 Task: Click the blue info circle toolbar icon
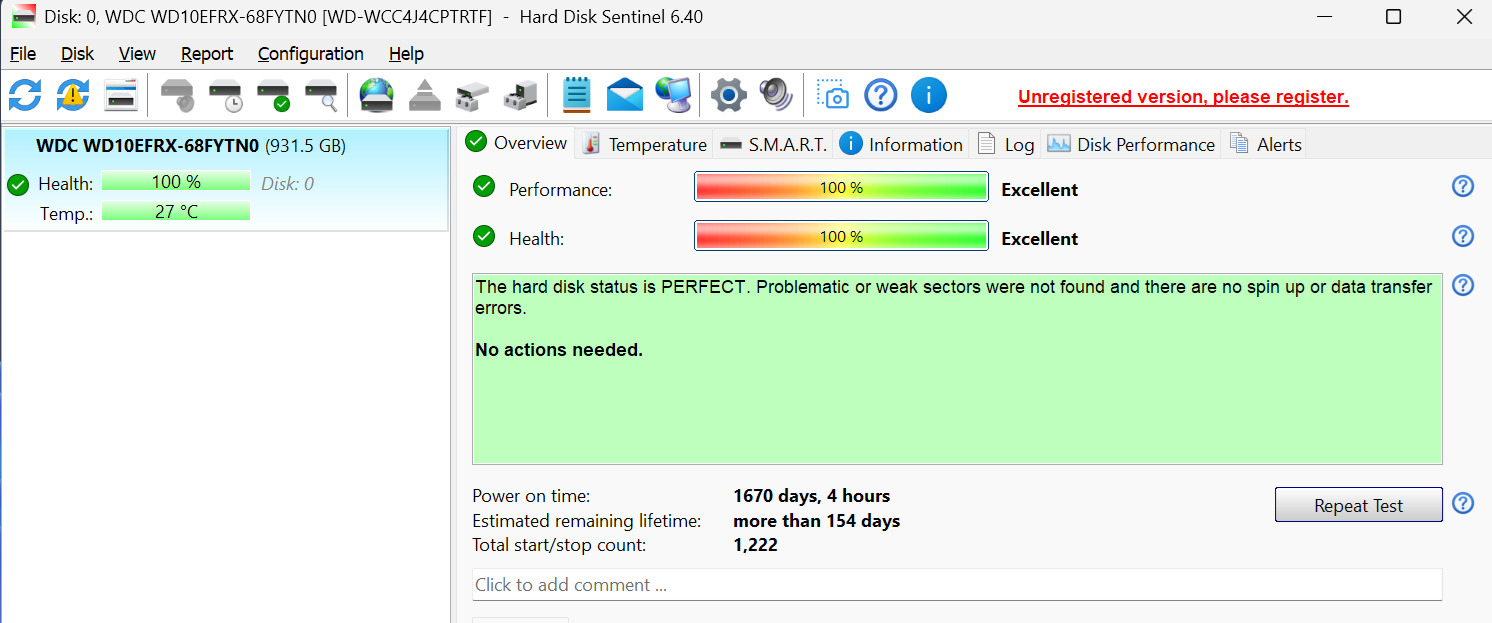click(929, 96)
